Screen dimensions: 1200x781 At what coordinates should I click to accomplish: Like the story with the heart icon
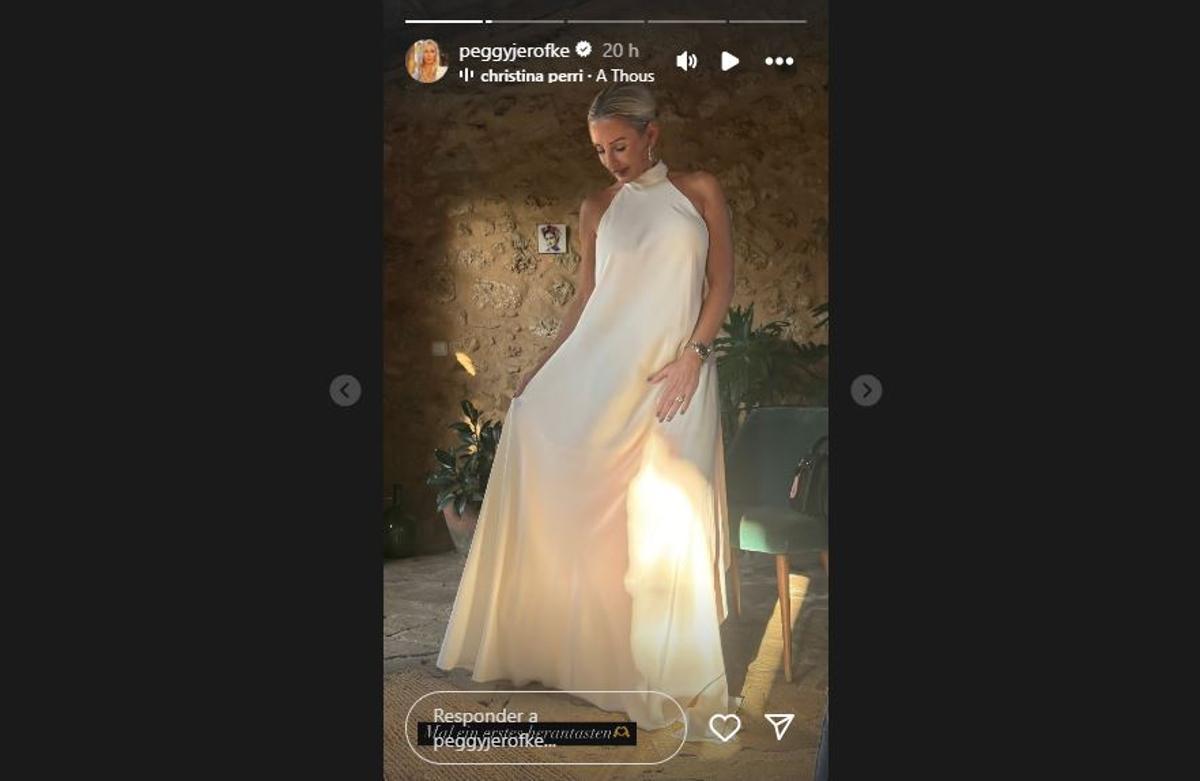[x=724, y=727]
